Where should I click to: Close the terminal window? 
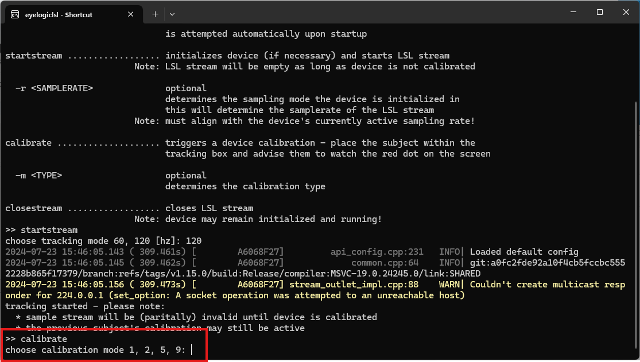coord(626,12)
